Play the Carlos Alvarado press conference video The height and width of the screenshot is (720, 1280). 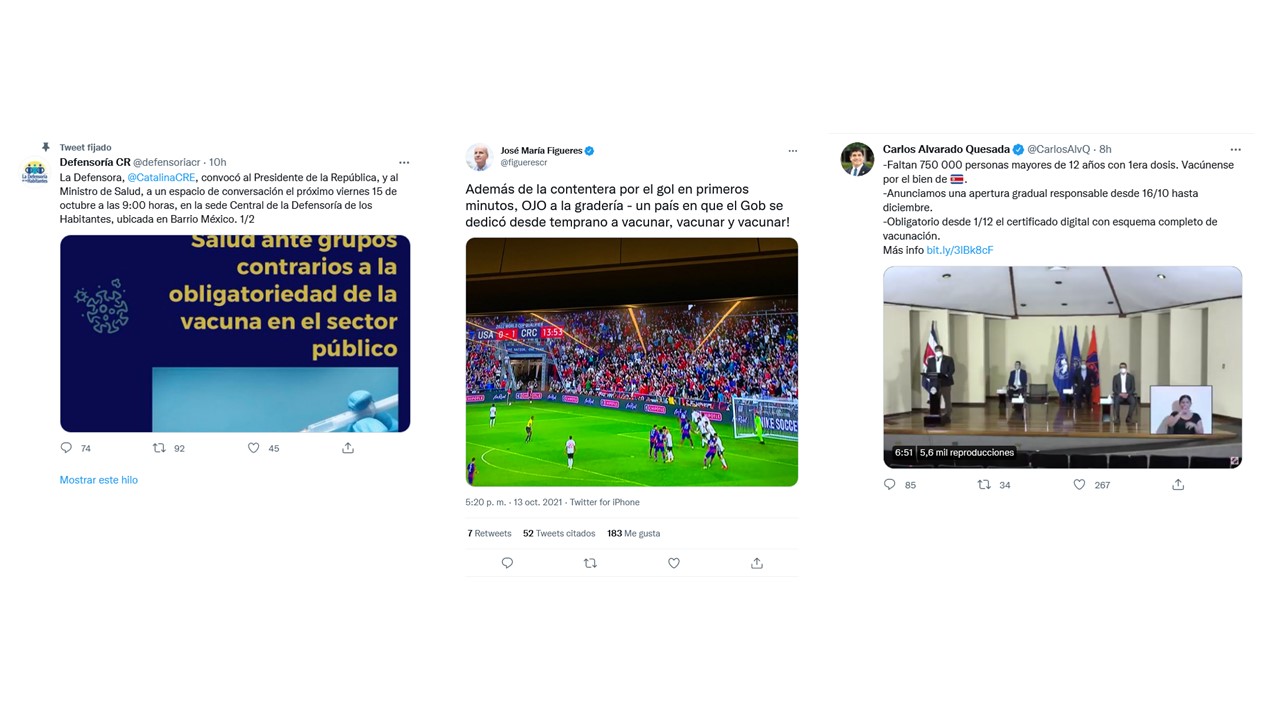coord(1062,367)
